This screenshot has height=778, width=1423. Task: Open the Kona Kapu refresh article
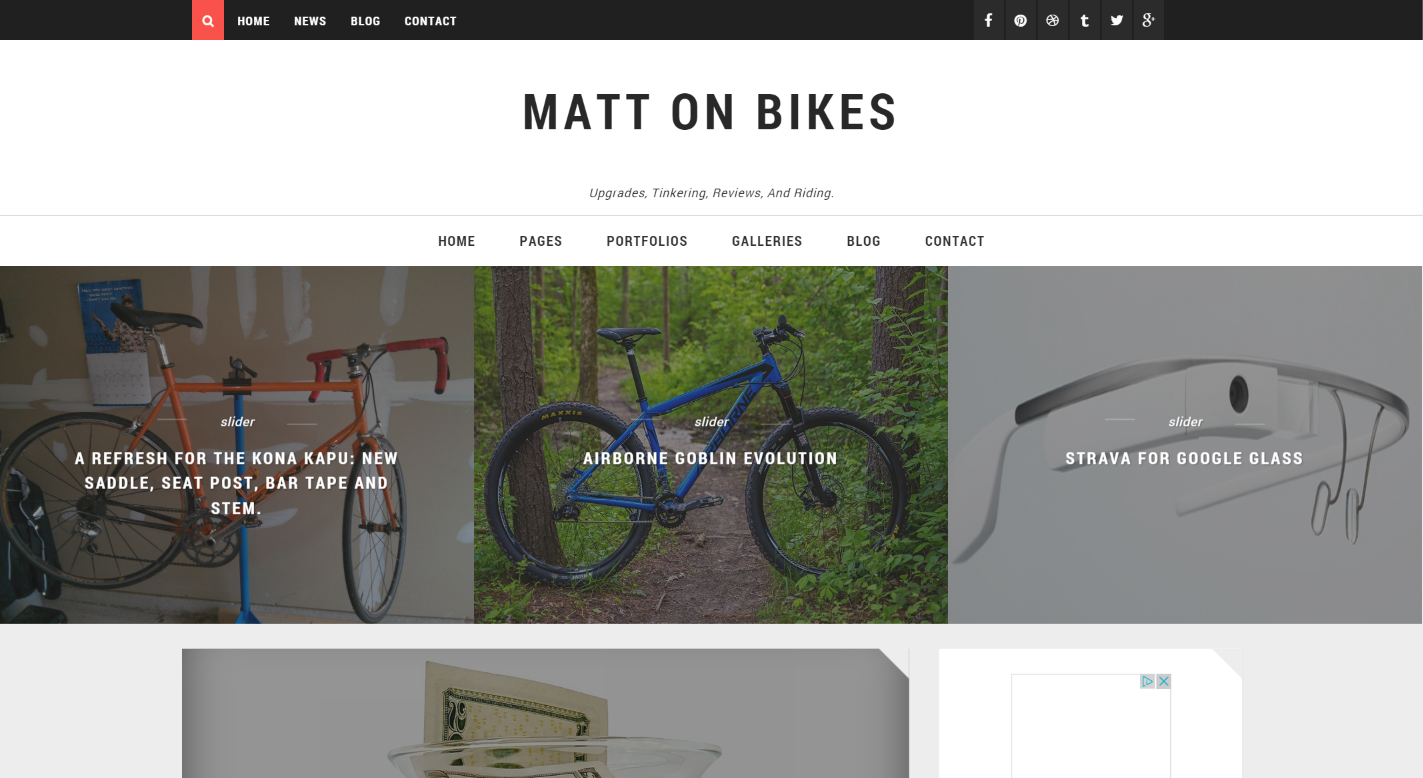pos(237,483)
